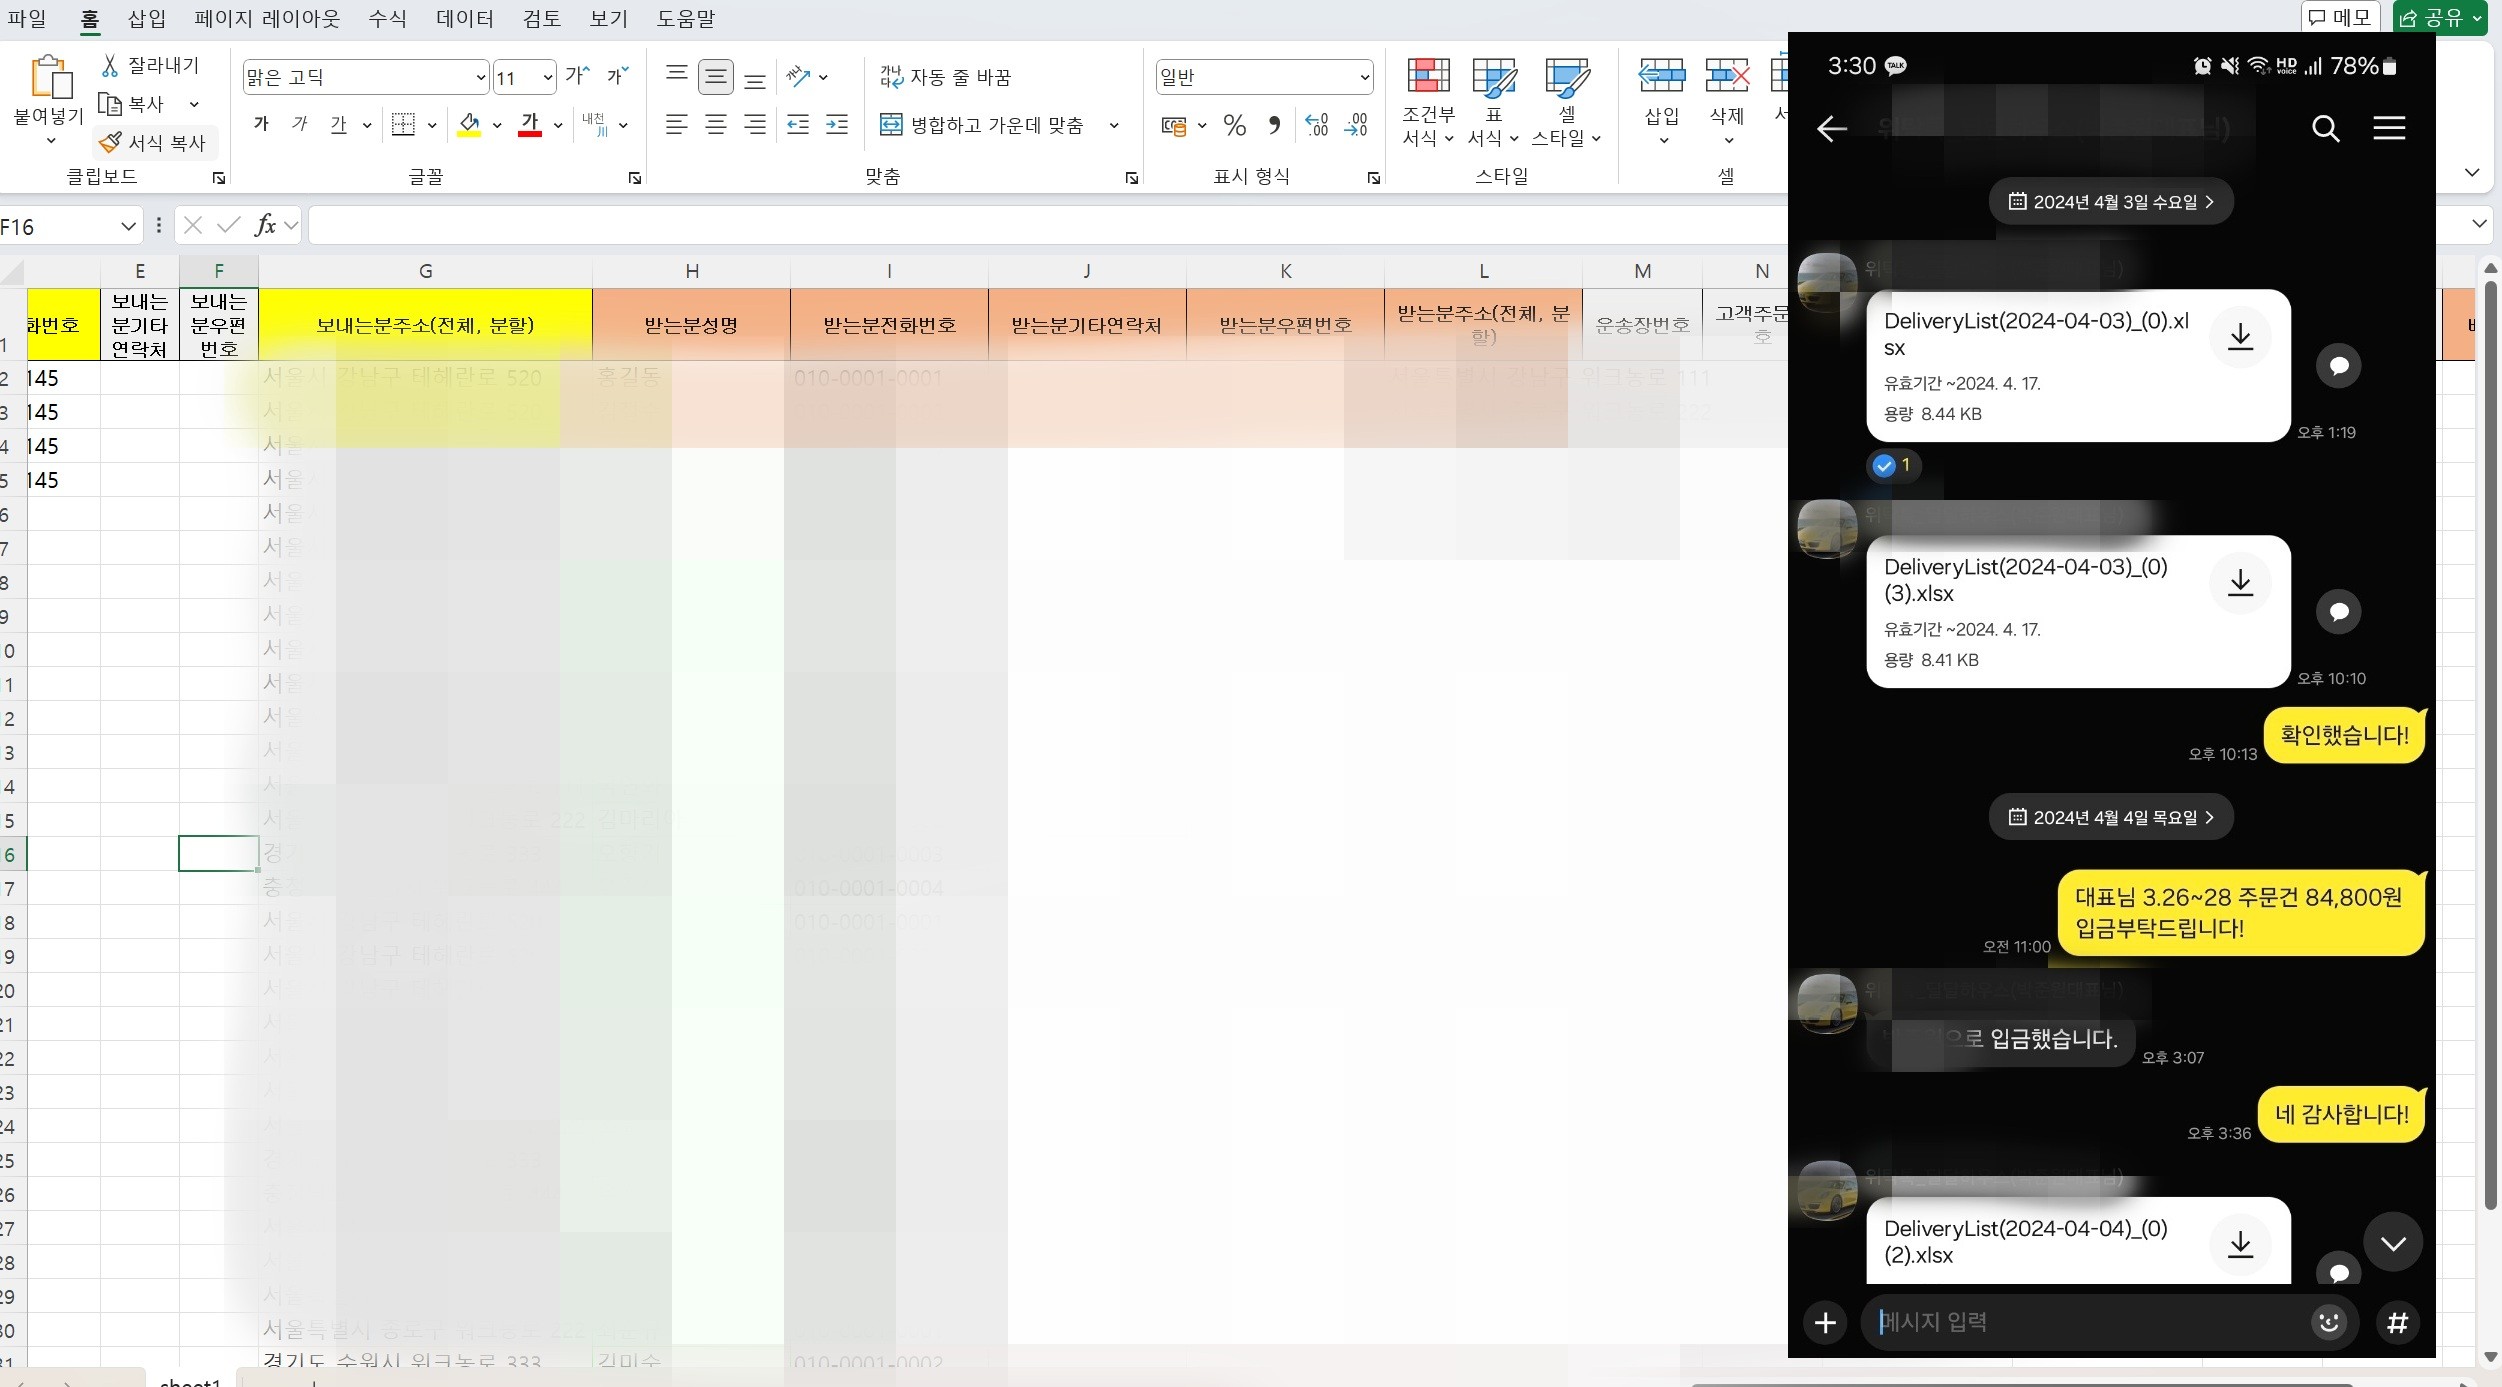Click the Format Painter (서식 복사) brush icon
Viewport: 2502px width, 1387px height.
(x=111, y=143)
